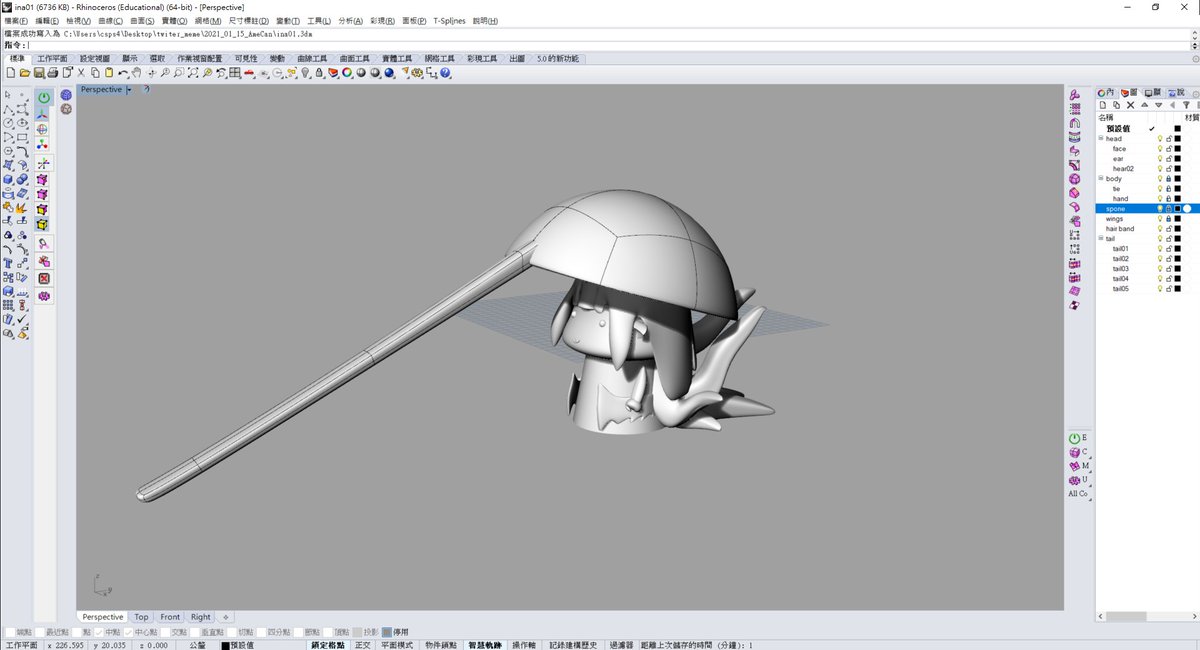Viewport: 1200px width, 650px height.
Task: Click the Select arrow tool in left toolbar
Action: (x=8, y=95)
